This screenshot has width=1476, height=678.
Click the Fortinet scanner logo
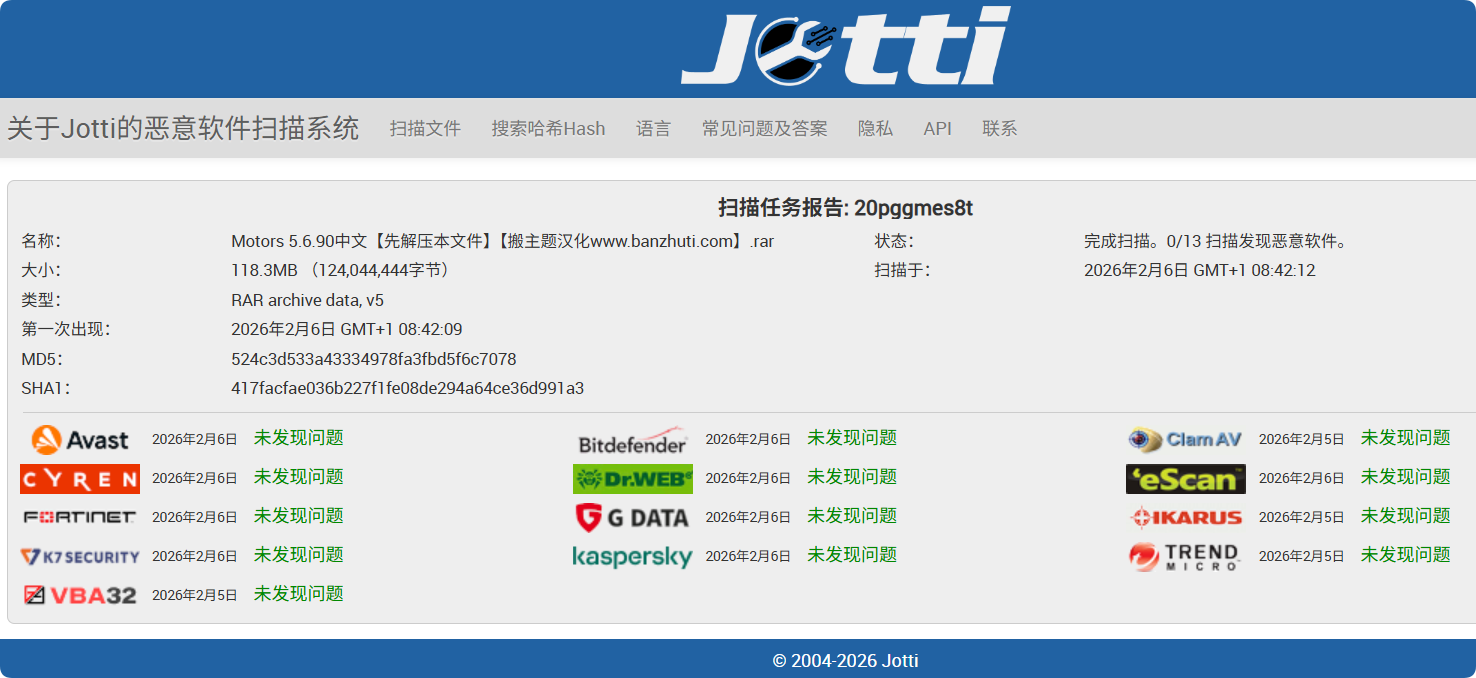80,517
